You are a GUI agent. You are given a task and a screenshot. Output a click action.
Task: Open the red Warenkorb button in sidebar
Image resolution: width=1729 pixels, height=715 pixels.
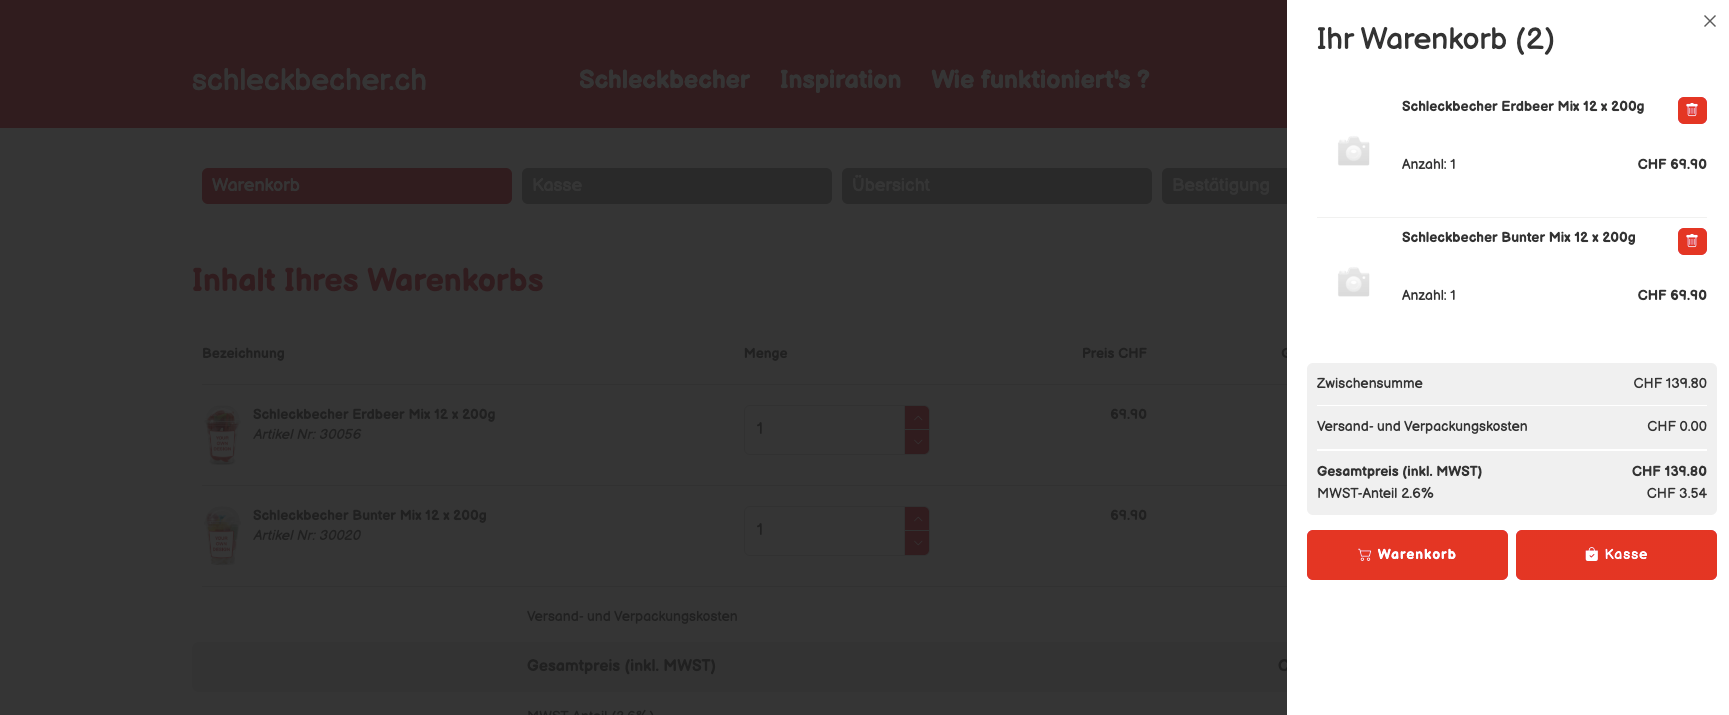click(x=1406, y=555)
